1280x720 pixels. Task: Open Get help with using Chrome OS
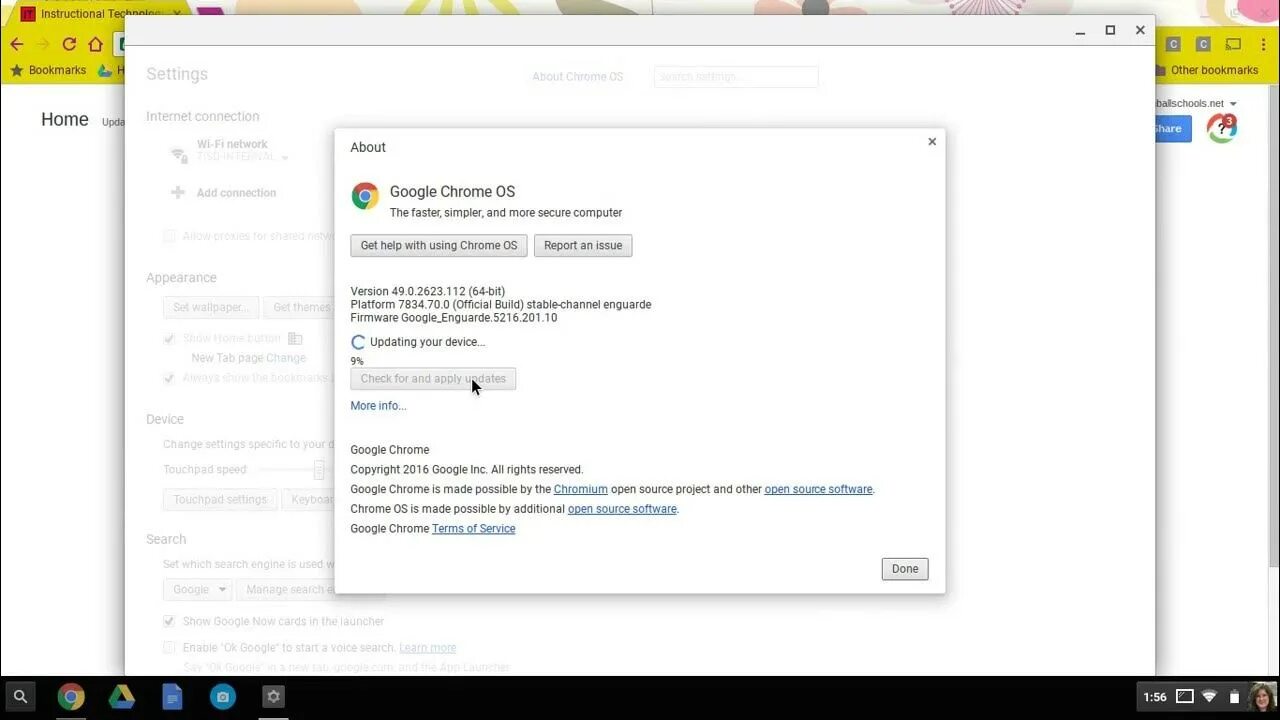click(x=439, y=245)
